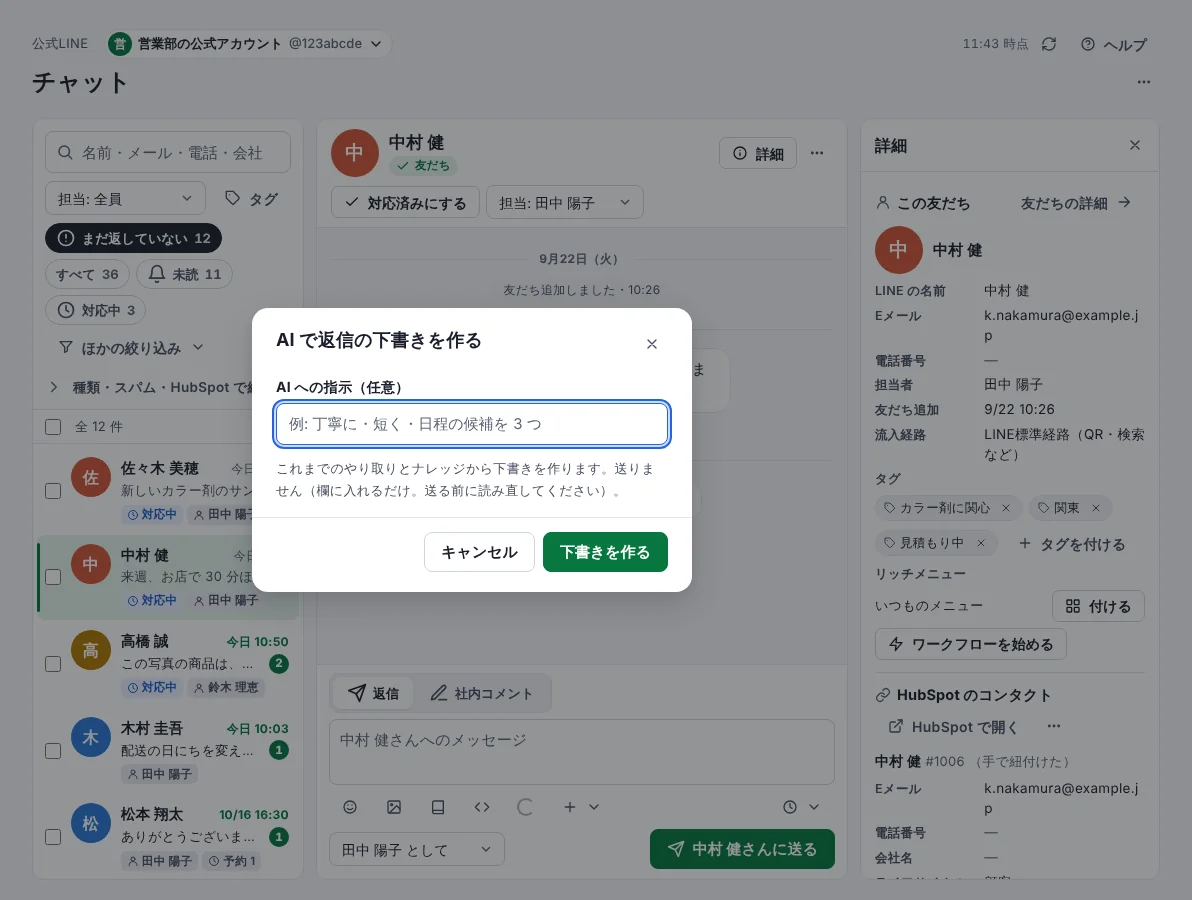Remove the 見積もり中 tag

[981, 543]
